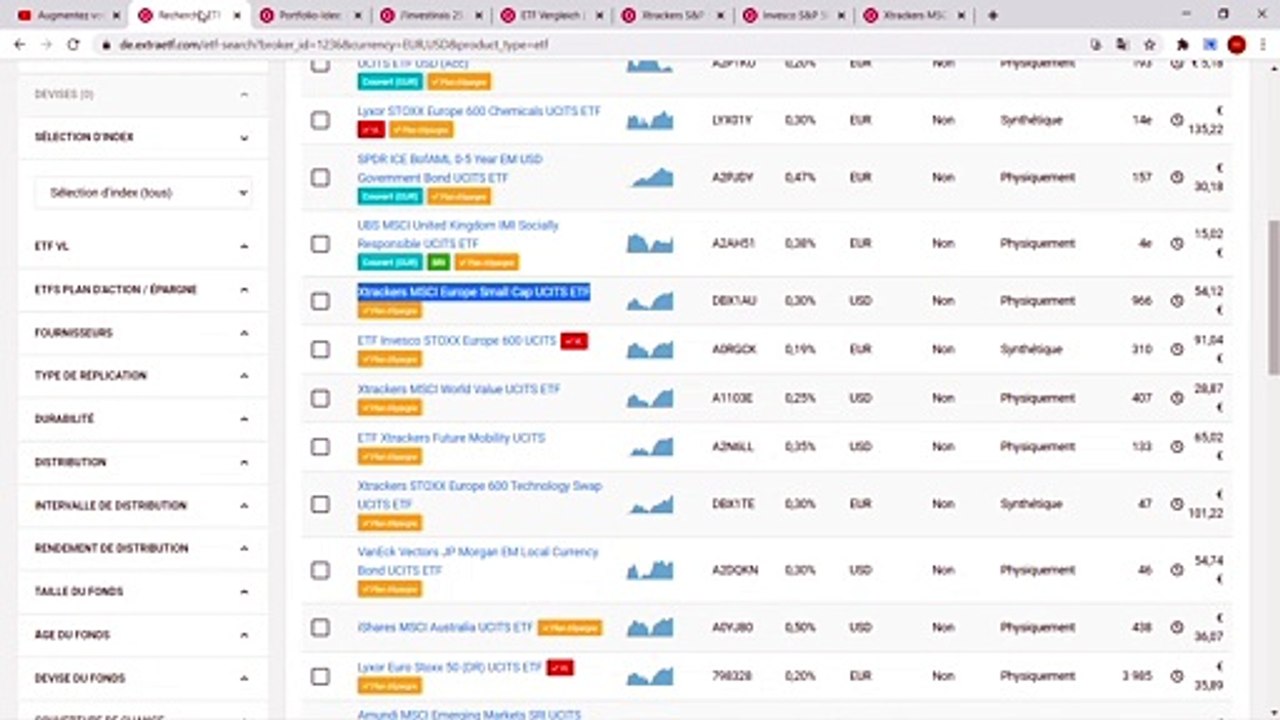This screenshot has height=720, width=1280.
Task: Tick the Xtrackers MSCI World Value checkbox
Action: 320,398
